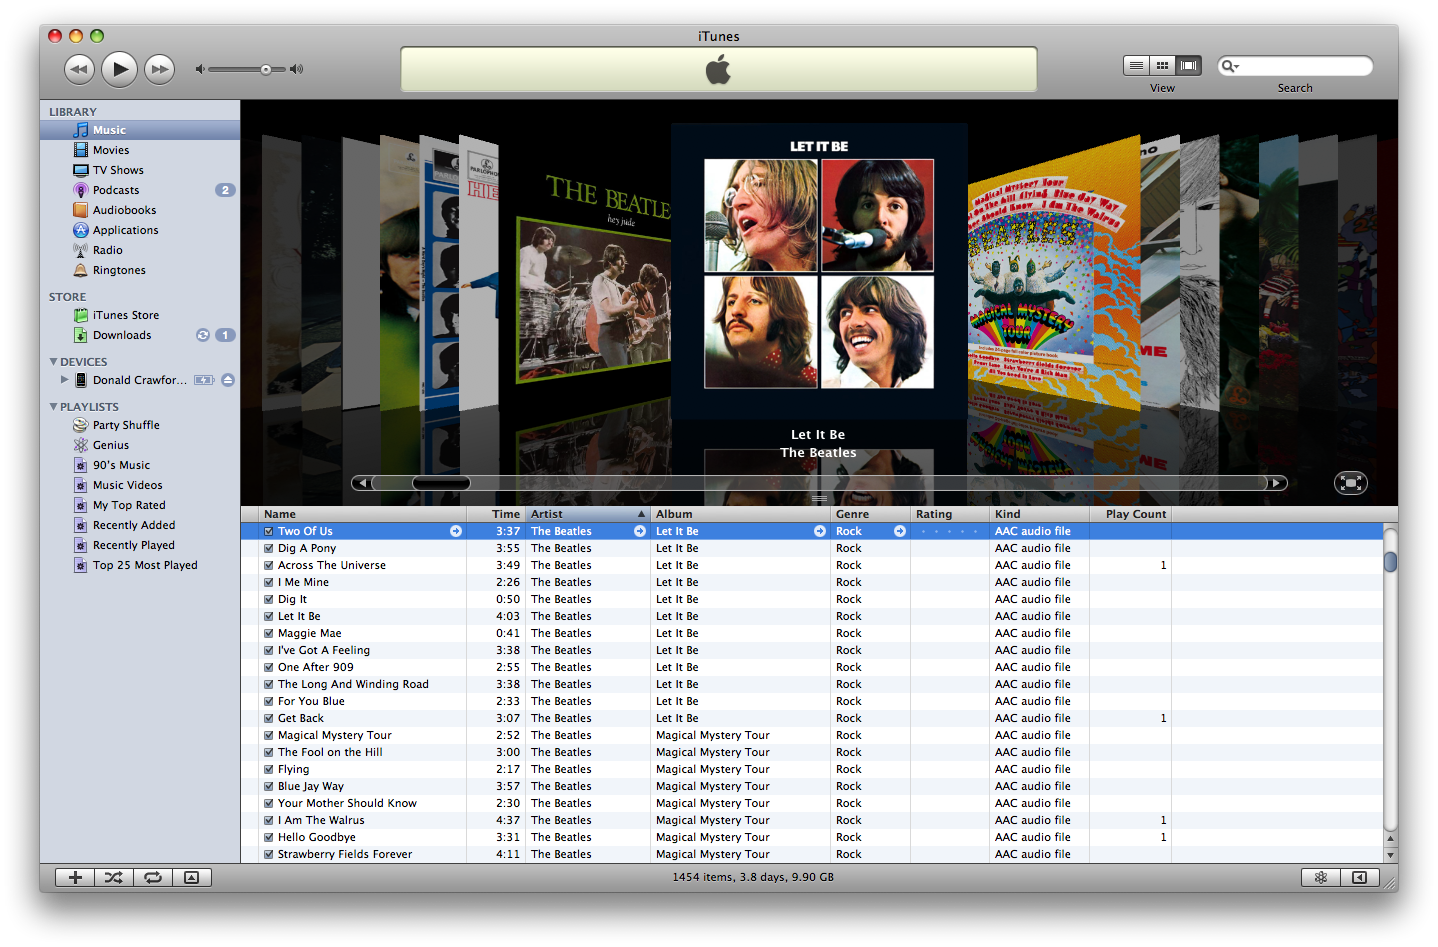Viewport: 1438px width, 947px height.
Task: Toggle Repeat at the bottom bar
Action: pos(153,877)
